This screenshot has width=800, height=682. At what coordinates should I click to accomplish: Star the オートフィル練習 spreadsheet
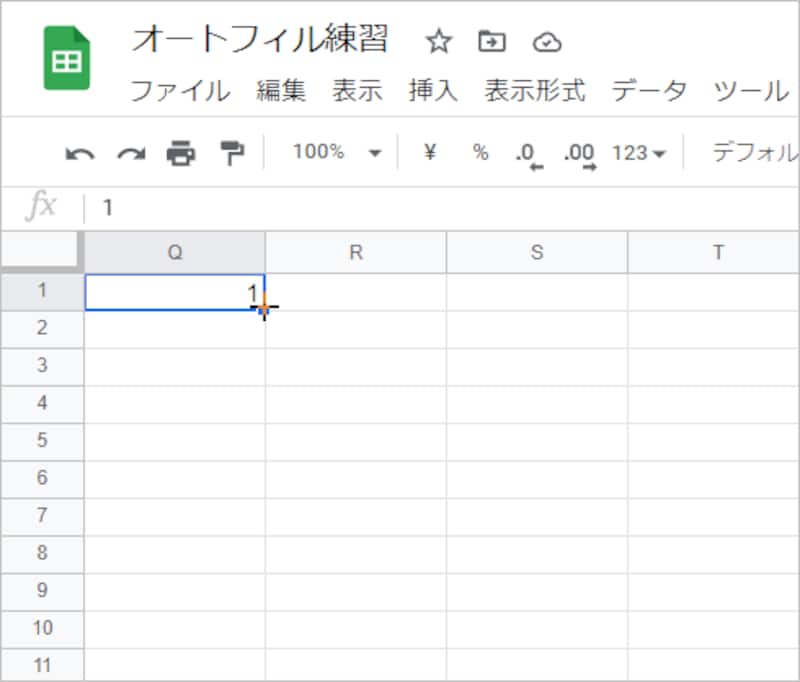[437, 42]
